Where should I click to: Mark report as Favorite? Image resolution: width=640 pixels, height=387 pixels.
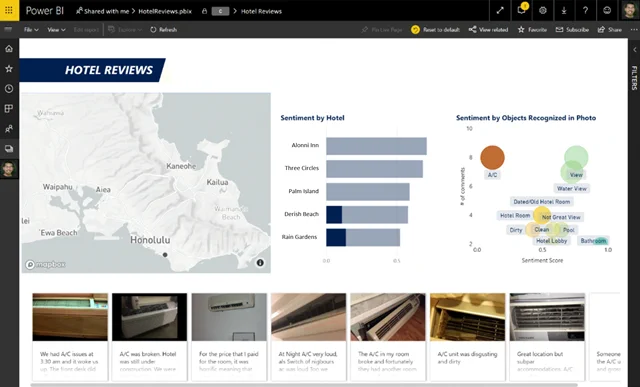532,30
